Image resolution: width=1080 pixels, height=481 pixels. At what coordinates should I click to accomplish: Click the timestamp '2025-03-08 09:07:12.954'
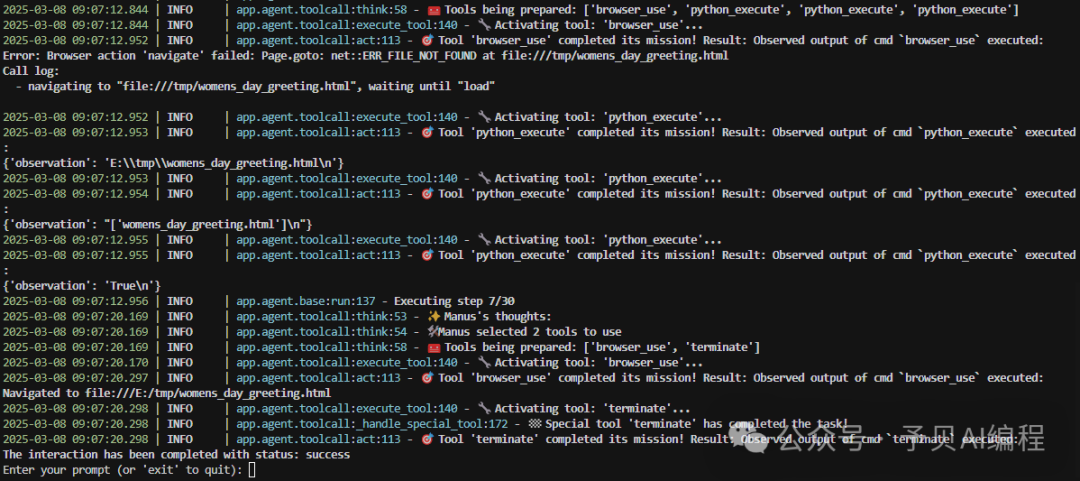coord(76,194)
